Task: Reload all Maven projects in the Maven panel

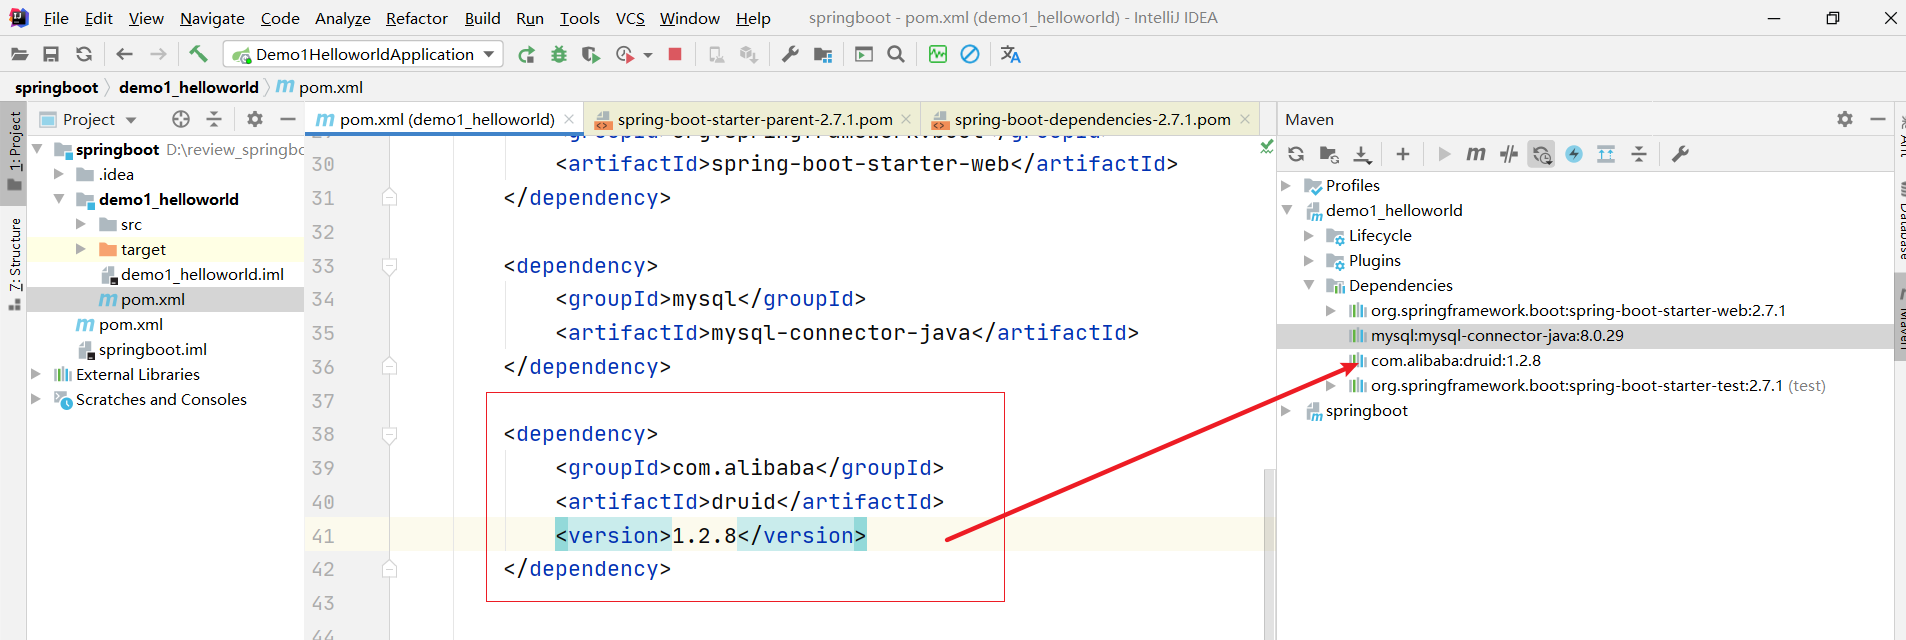Action: coord(1296,154)
